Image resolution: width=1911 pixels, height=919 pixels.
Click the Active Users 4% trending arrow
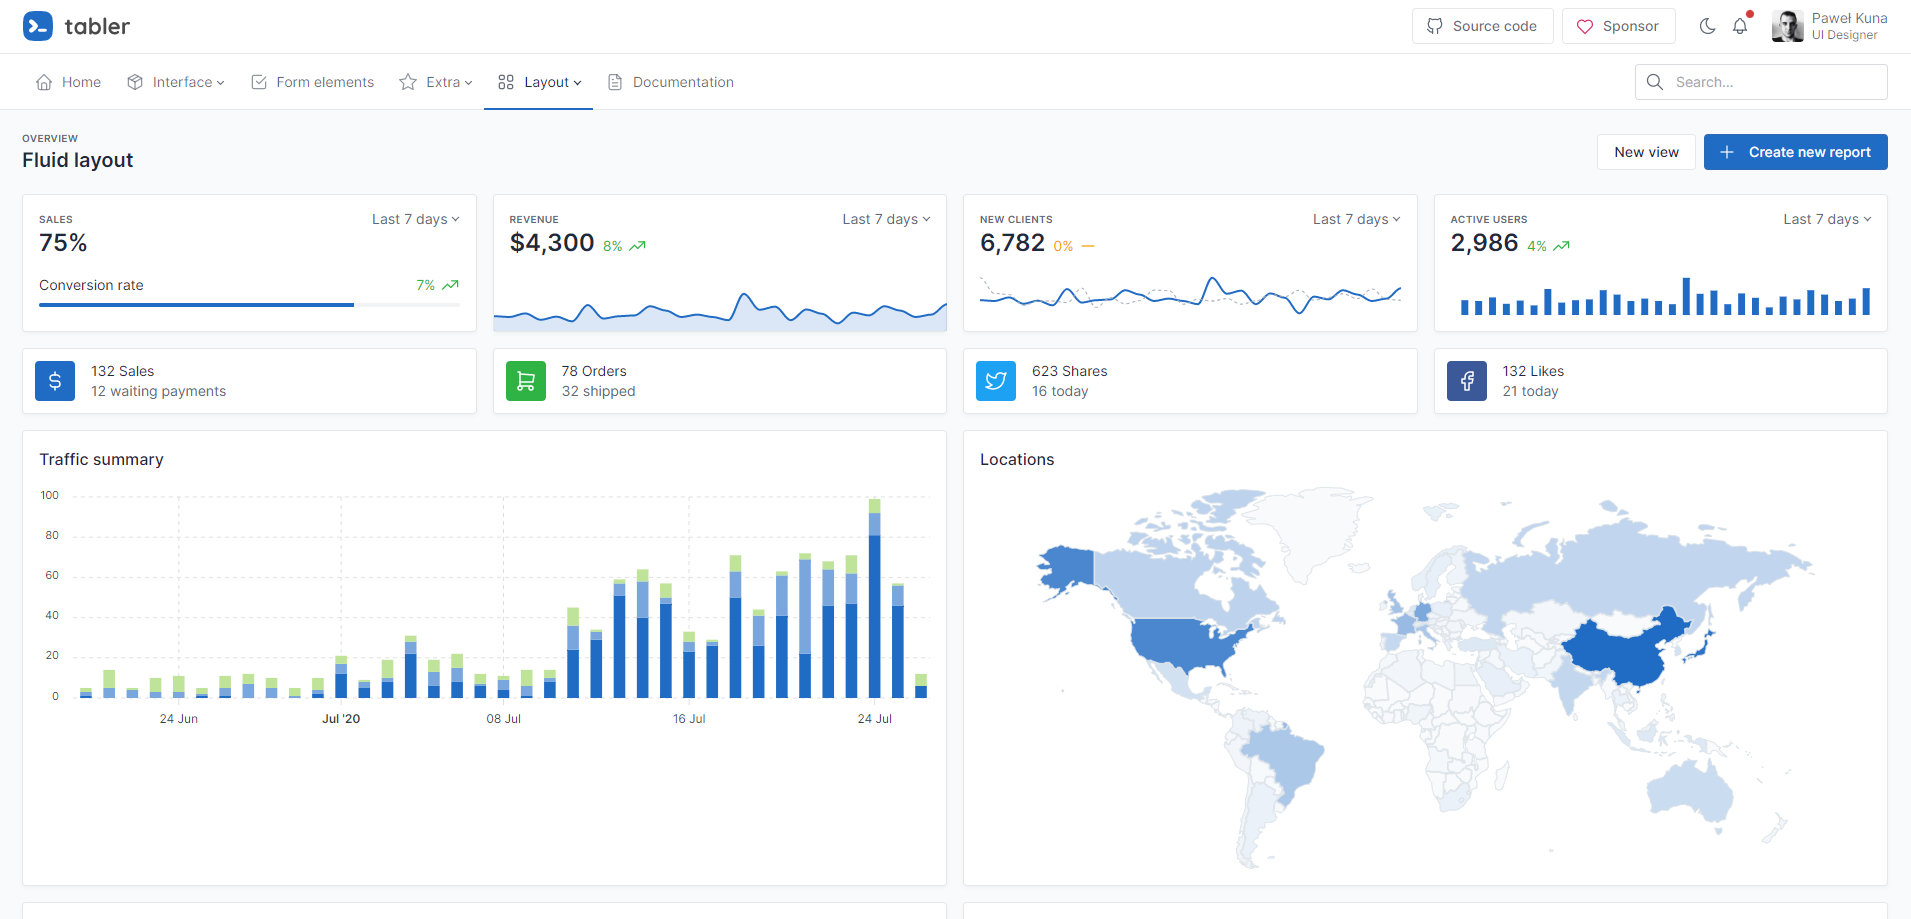click(1561, 246)
